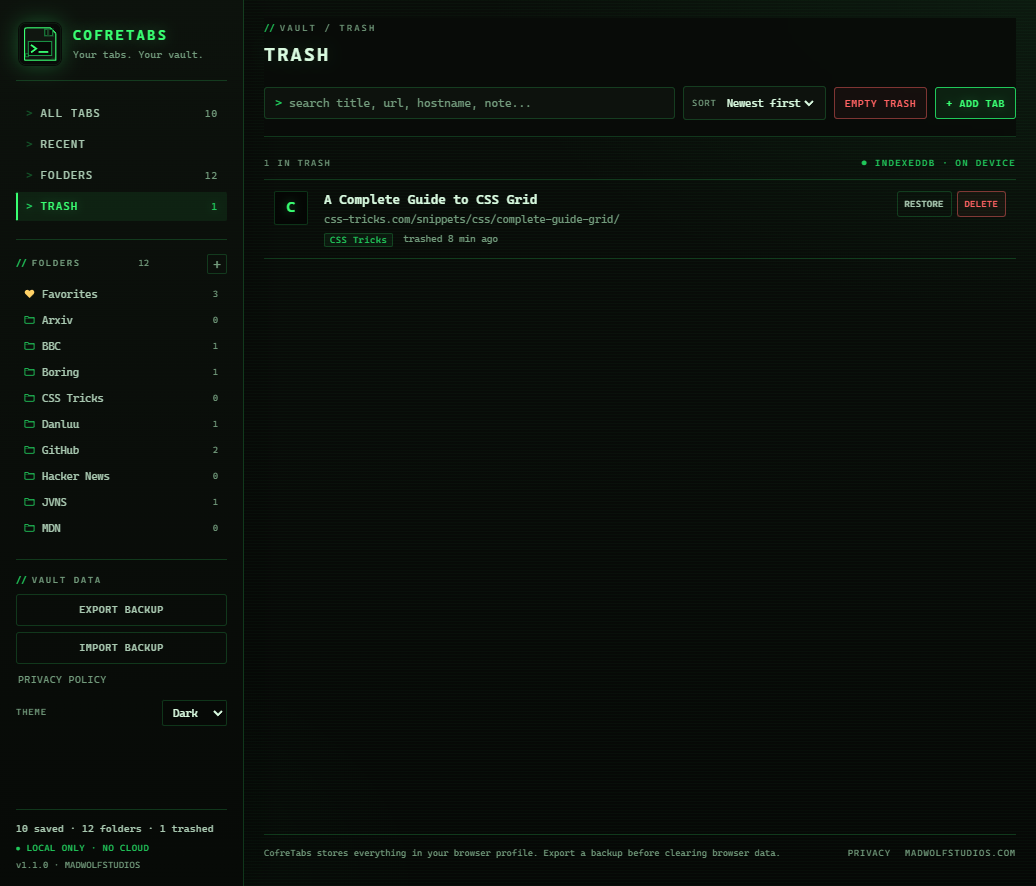Open the GitHub folder
Viewport: 1036px width, 886px height.
point(122,450)
